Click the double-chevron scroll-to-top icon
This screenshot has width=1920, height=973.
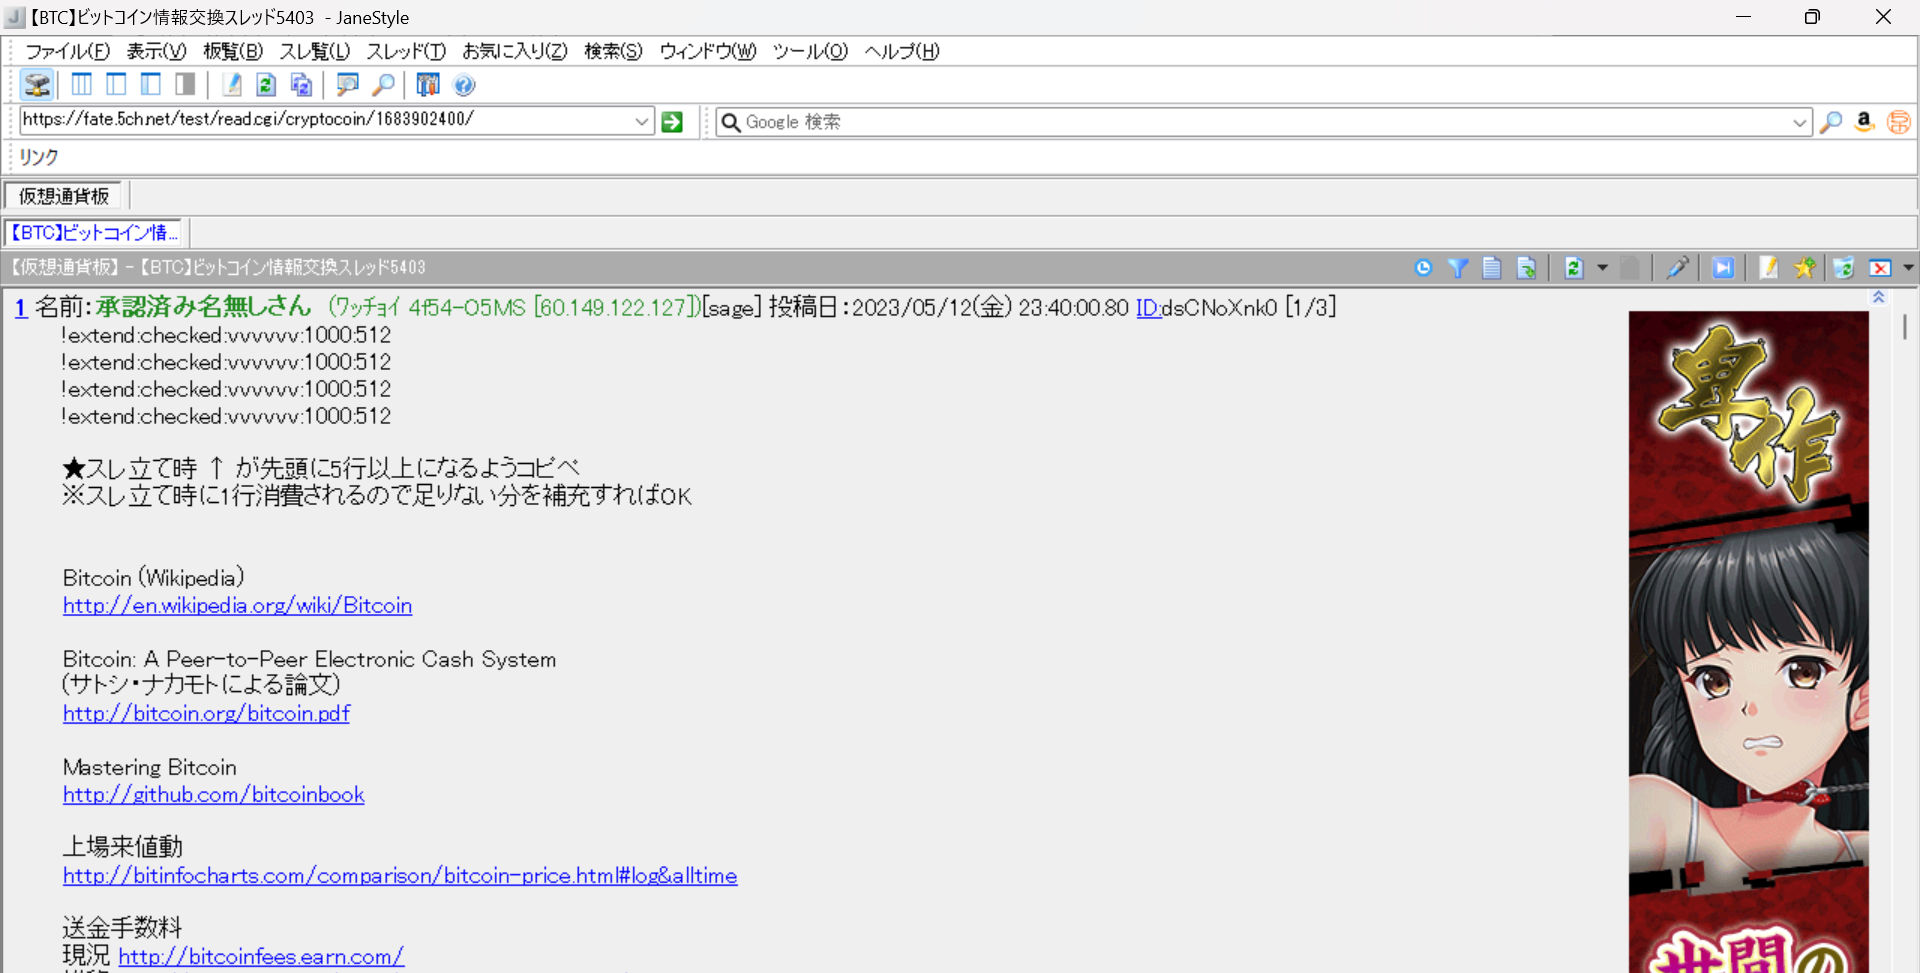1879,297
